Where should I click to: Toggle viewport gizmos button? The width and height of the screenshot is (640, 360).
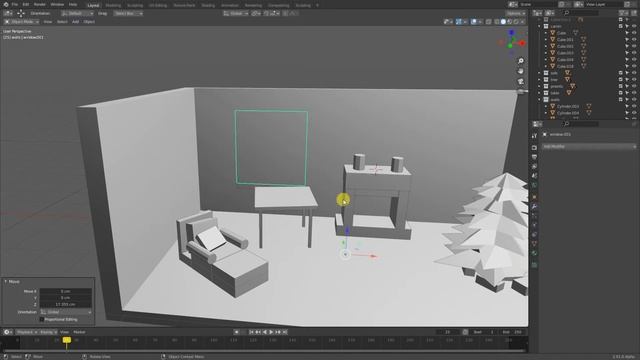pos(459,22)
